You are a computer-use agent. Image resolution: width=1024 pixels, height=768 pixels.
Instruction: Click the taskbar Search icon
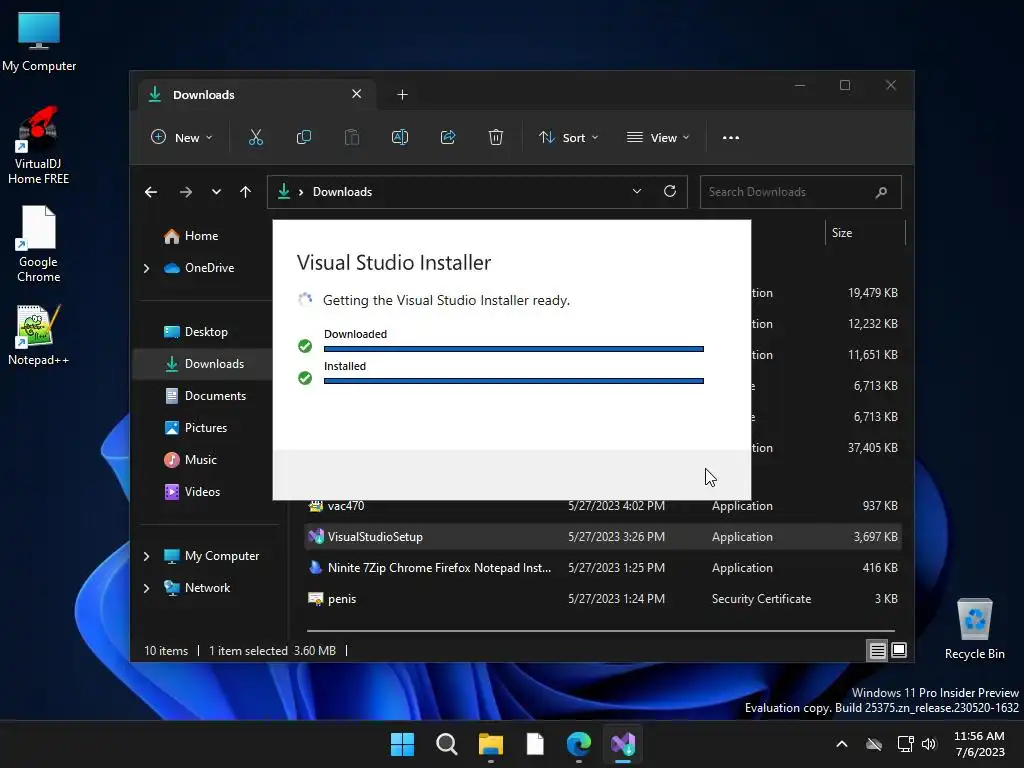(447, 744)
